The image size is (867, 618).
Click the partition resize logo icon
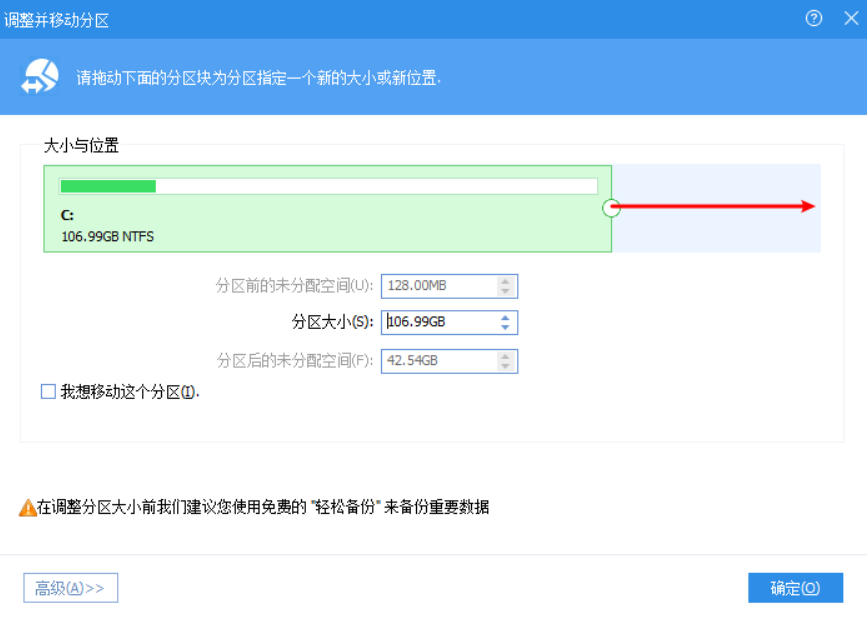(40, 77)
